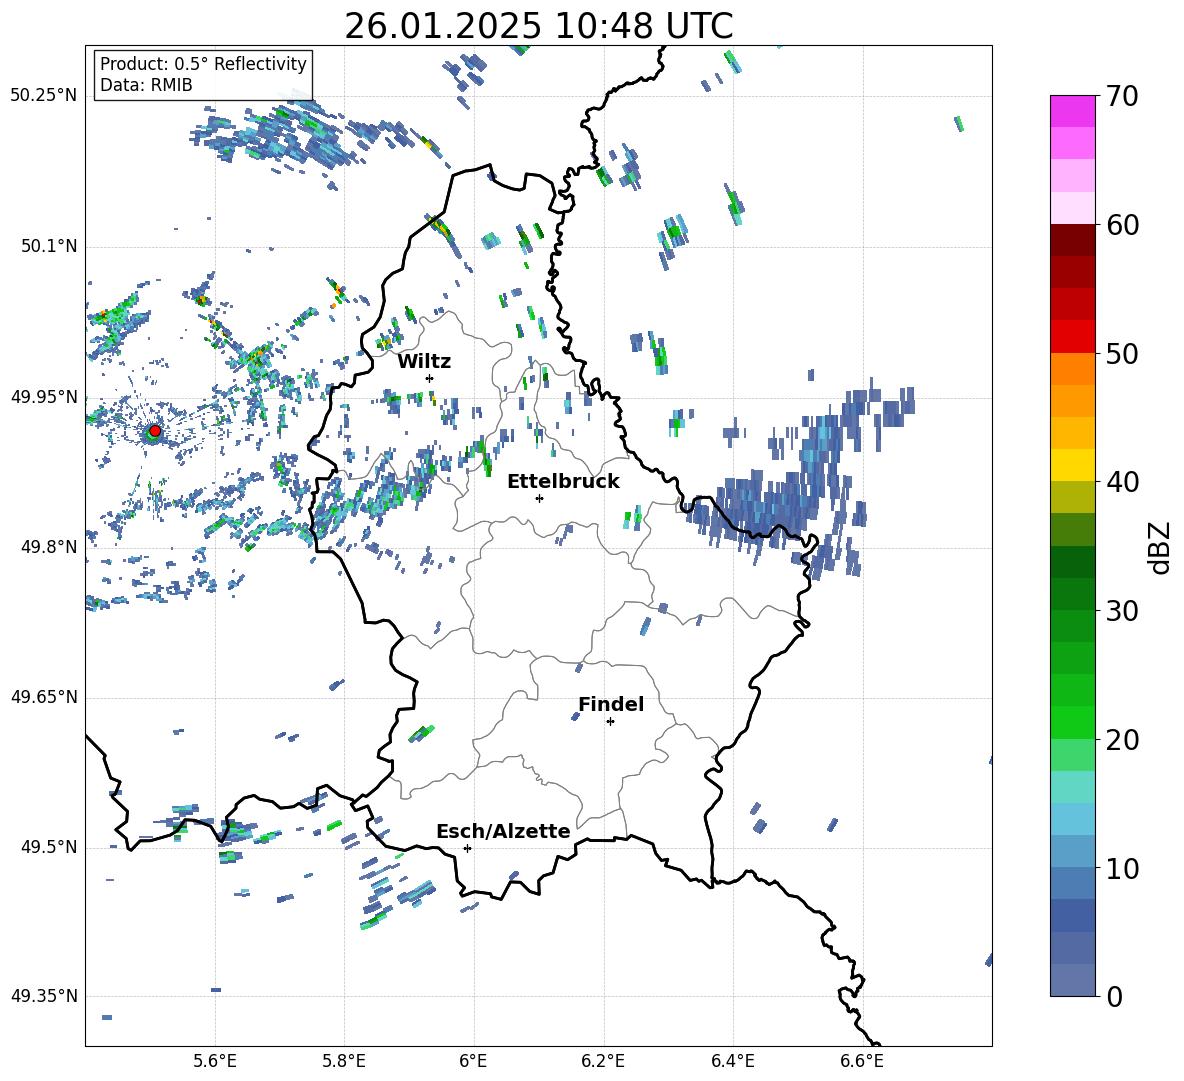This screenshot has height=1081, width=1184.
Task: Click the green radar echo southwest of Findel region
Action: click(421, 733)
